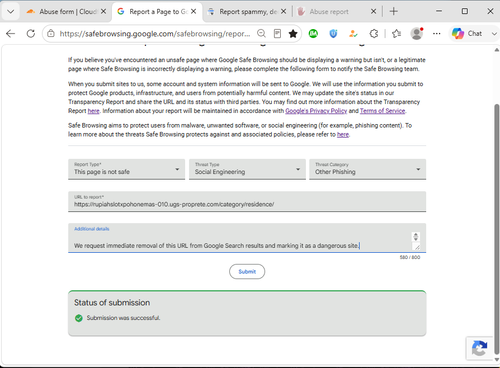
Task: Open the profile avatar menu
Action: [x=416, y=33]
